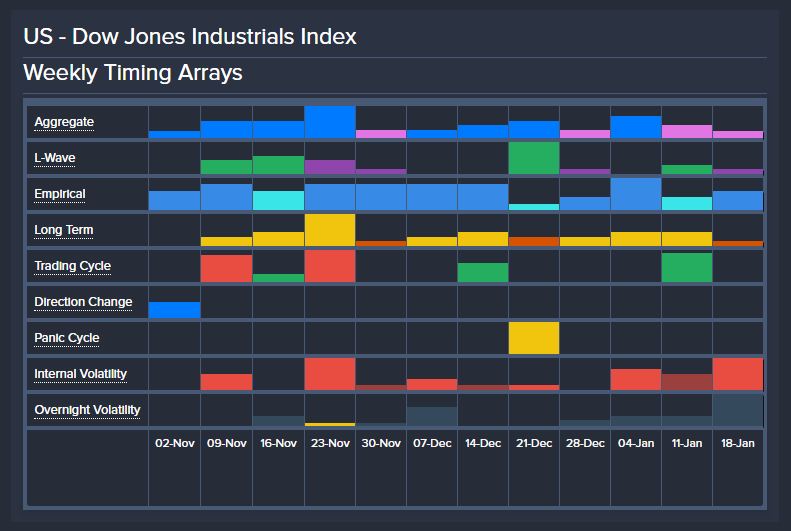Click the 07-Dec date label
The width and height of the screenshot is (791, 531).
pos(432,443)
